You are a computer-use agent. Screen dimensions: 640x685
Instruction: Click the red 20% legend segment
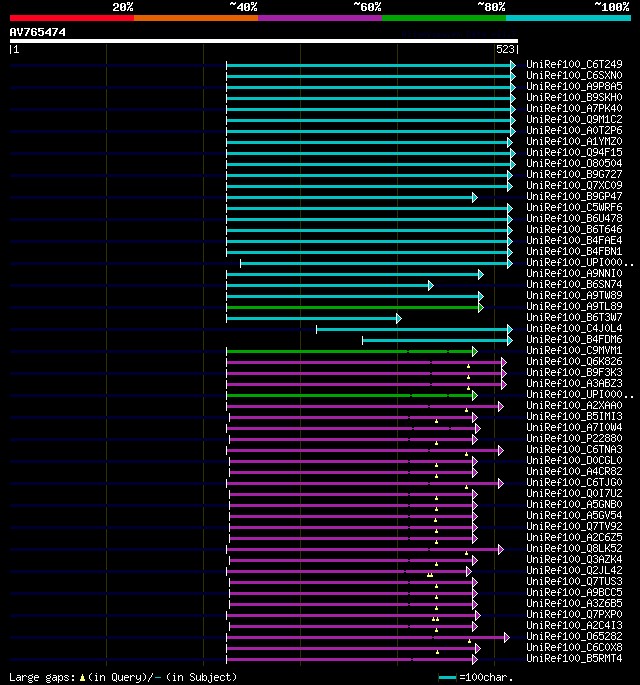pos(72,18)
